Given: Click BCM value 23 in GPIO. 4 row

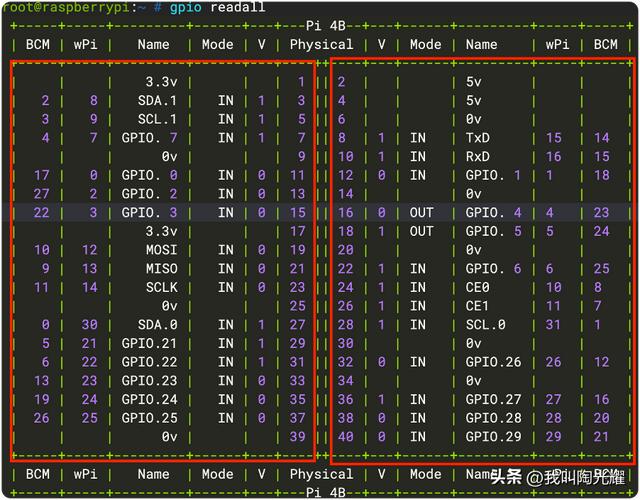Looking at the screenshot, I should coord(602,213).
